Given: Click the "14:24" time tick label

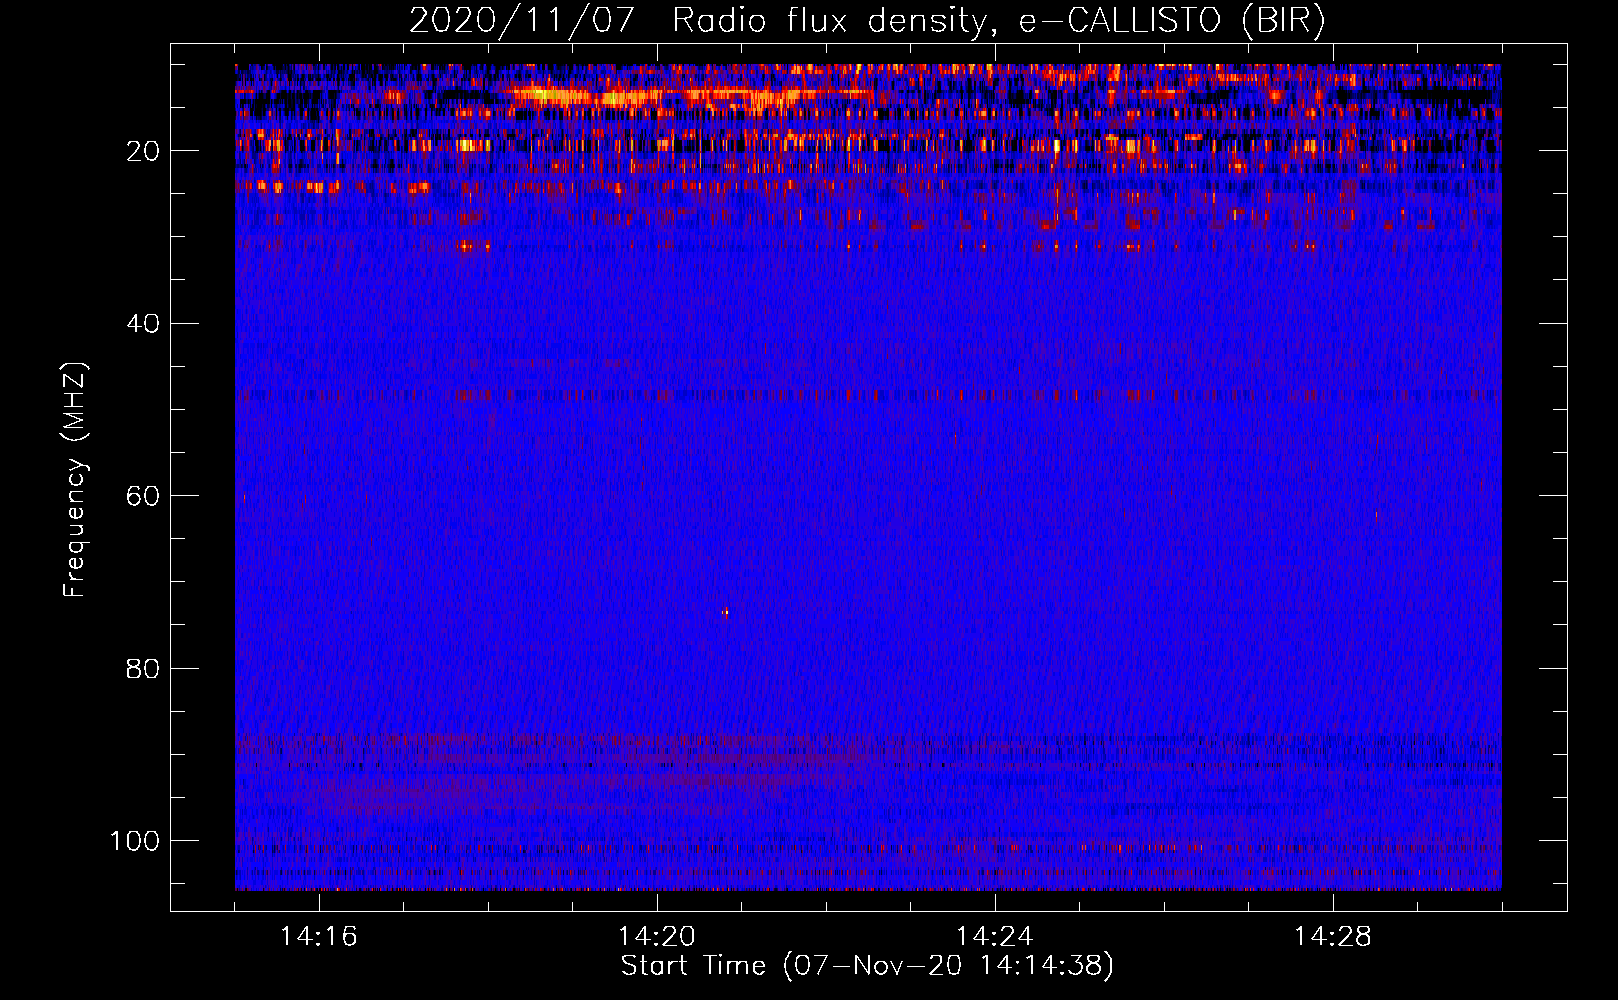Looking at the screenshot, I should pyautogui.click(x=995, y=937).
